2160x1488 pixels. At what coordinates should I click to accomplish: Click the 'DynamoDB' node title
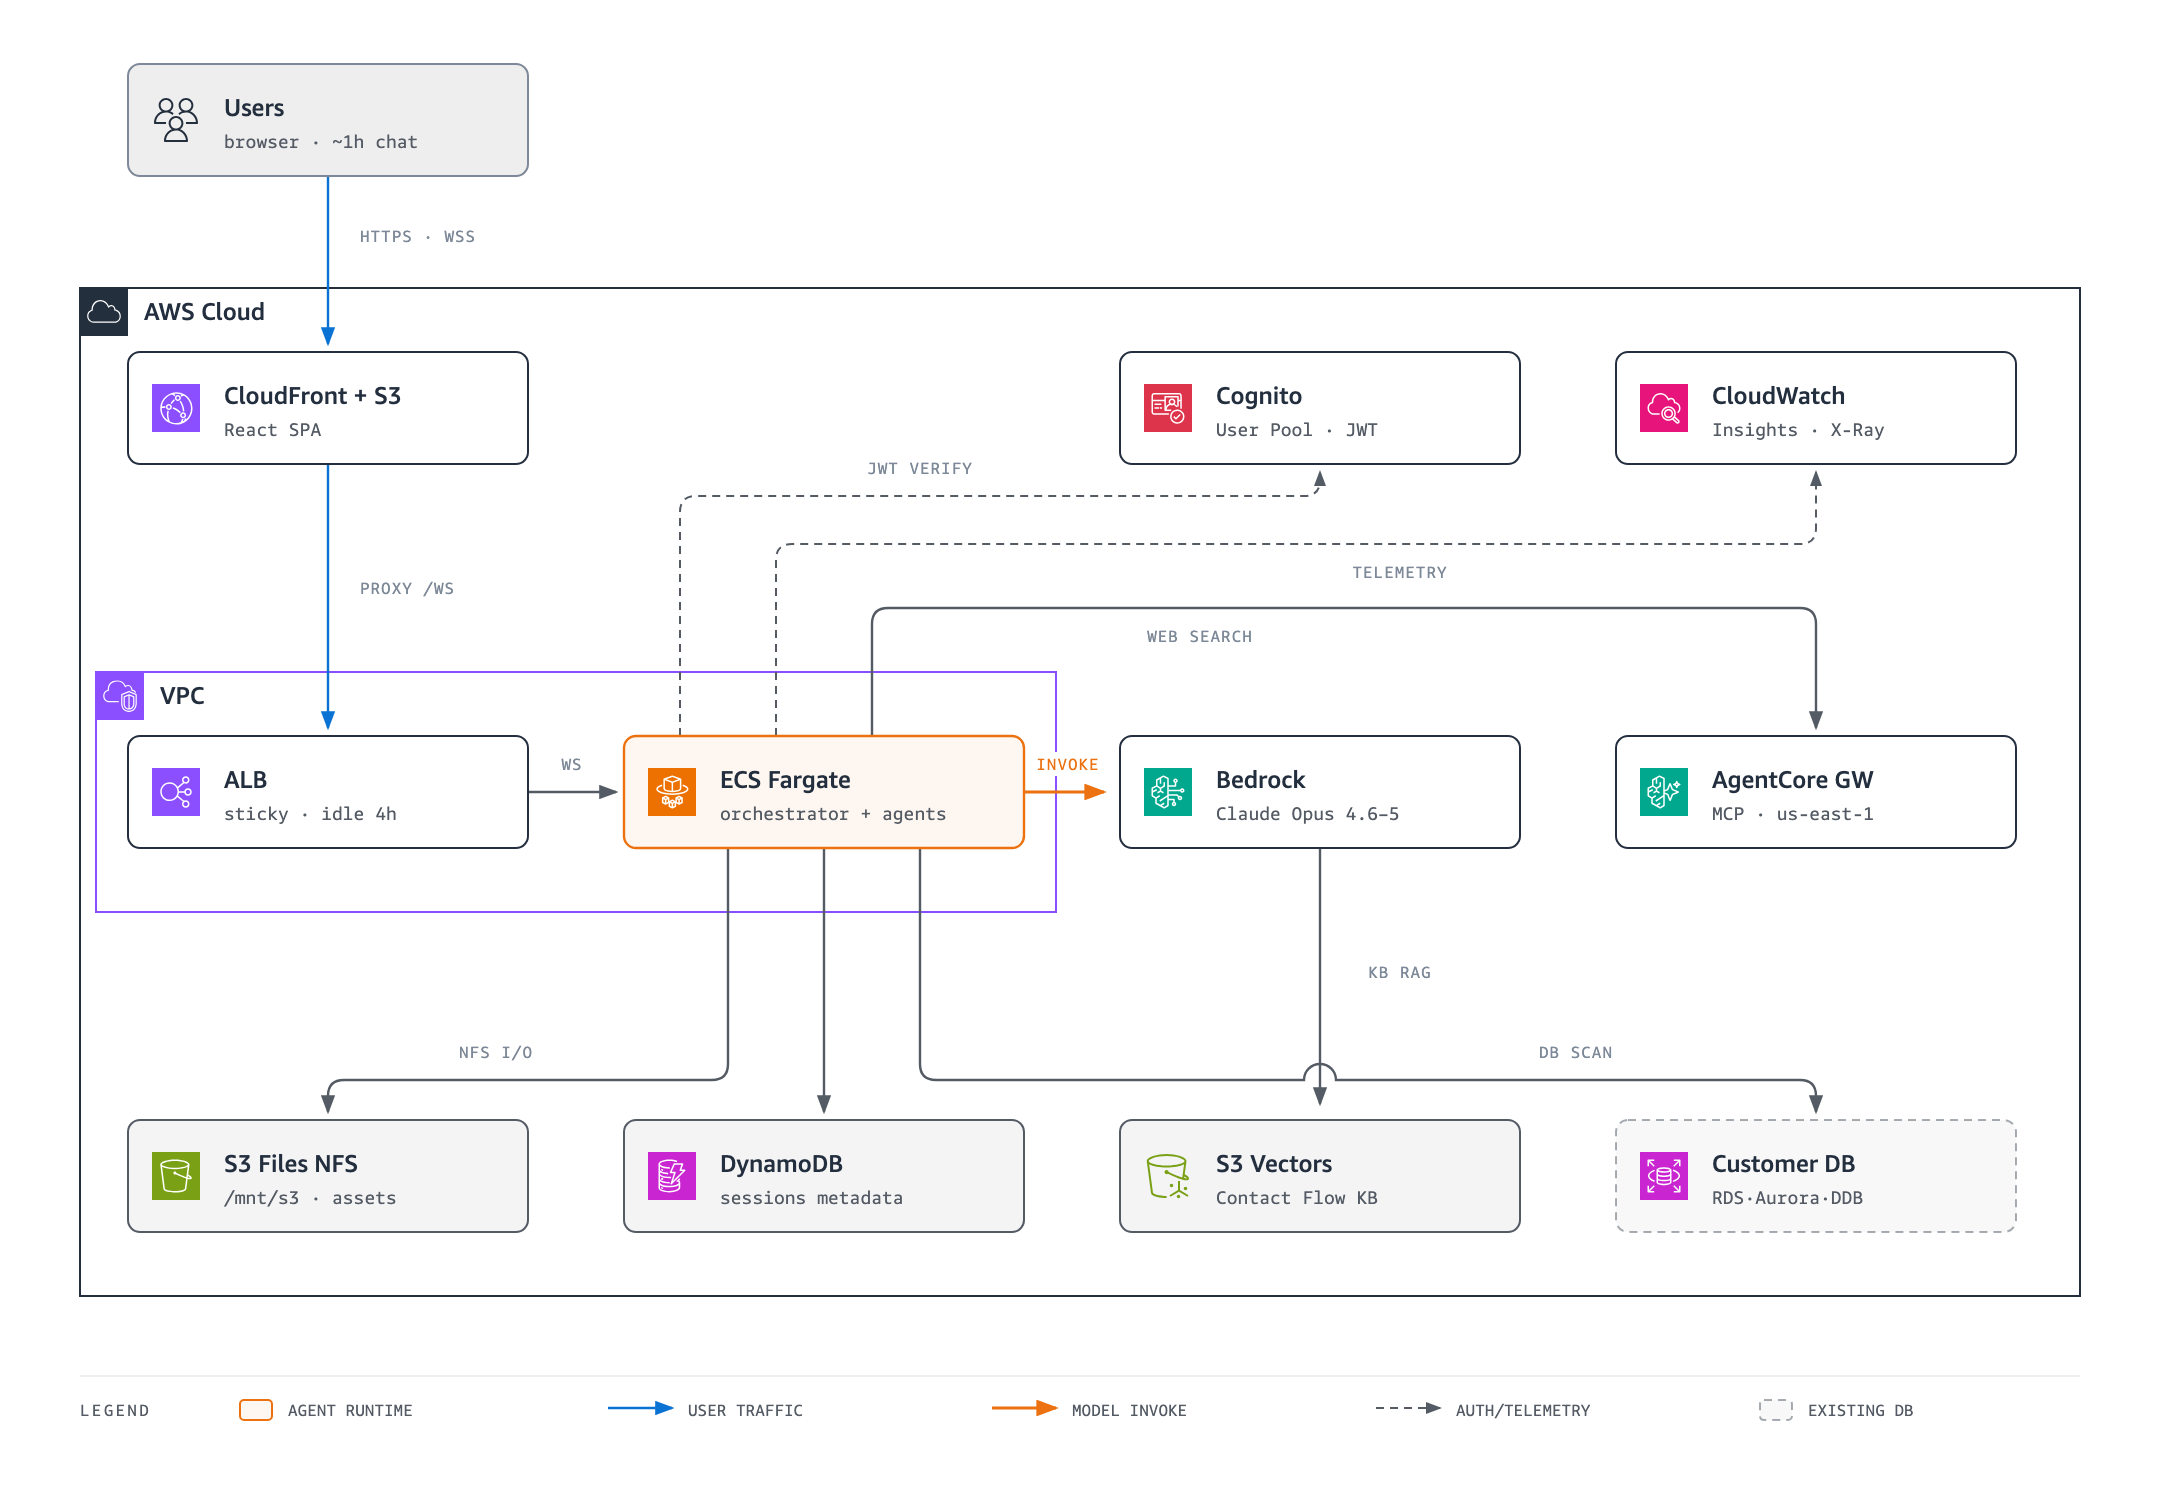click(781, 1164)
